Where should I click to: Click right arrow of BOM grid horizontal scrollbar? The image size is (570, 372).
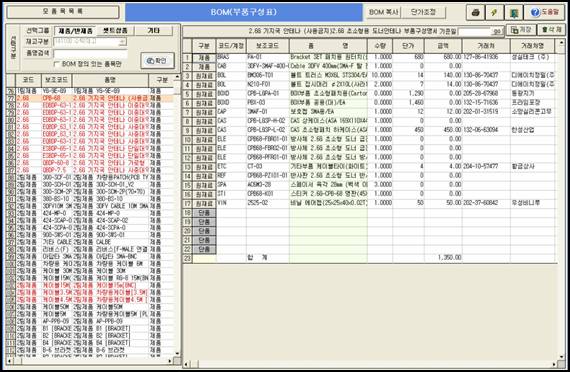coord(554,364)
